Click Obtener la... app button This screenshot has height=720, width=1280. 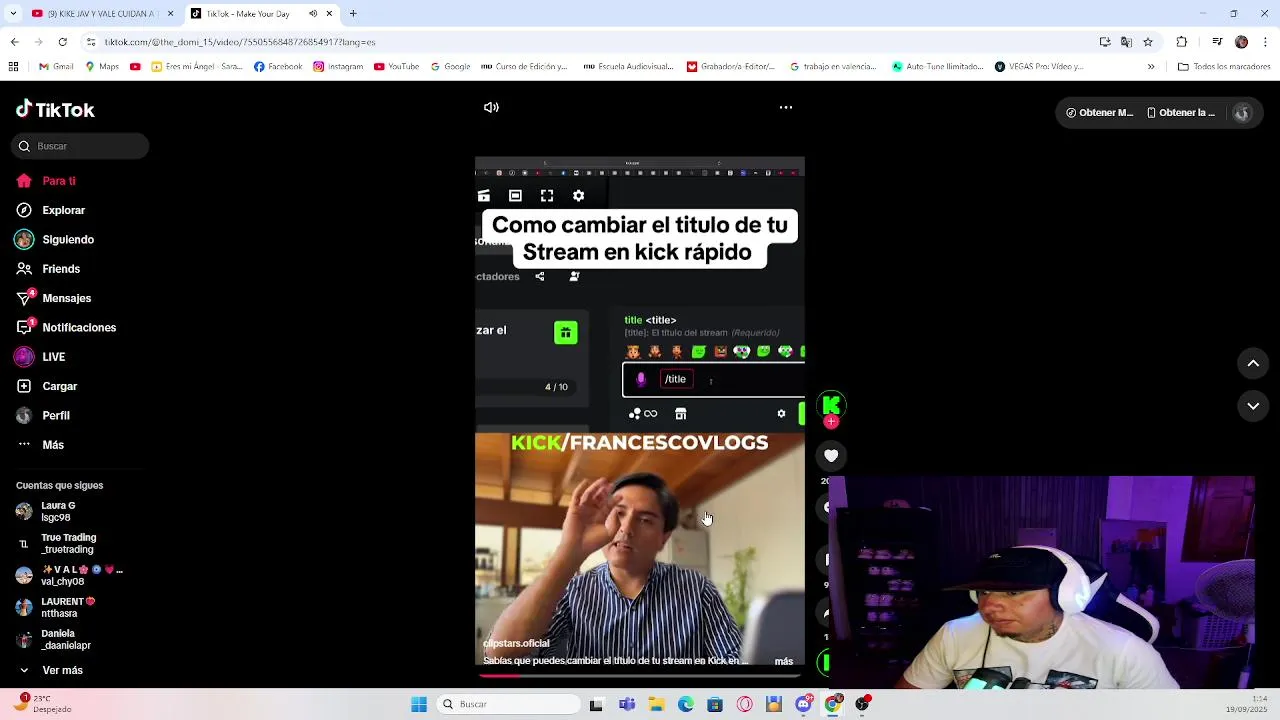tap(1181, 113)
